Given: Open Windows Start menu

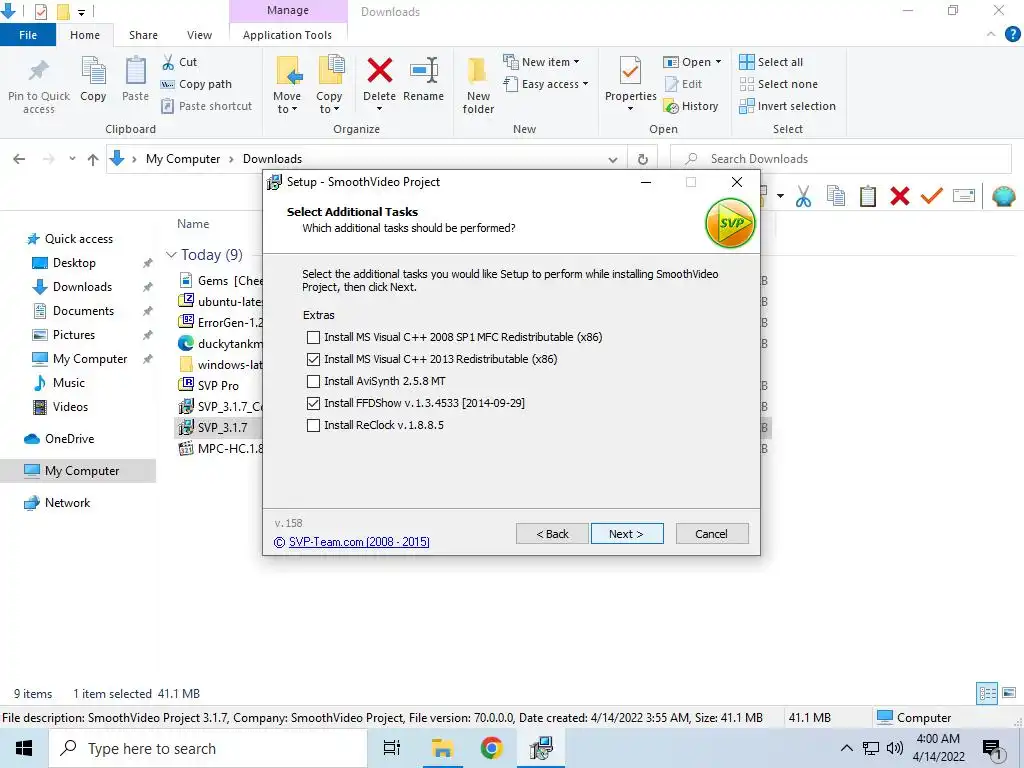Looking at the screenshot, I should (x=24, y=748).
